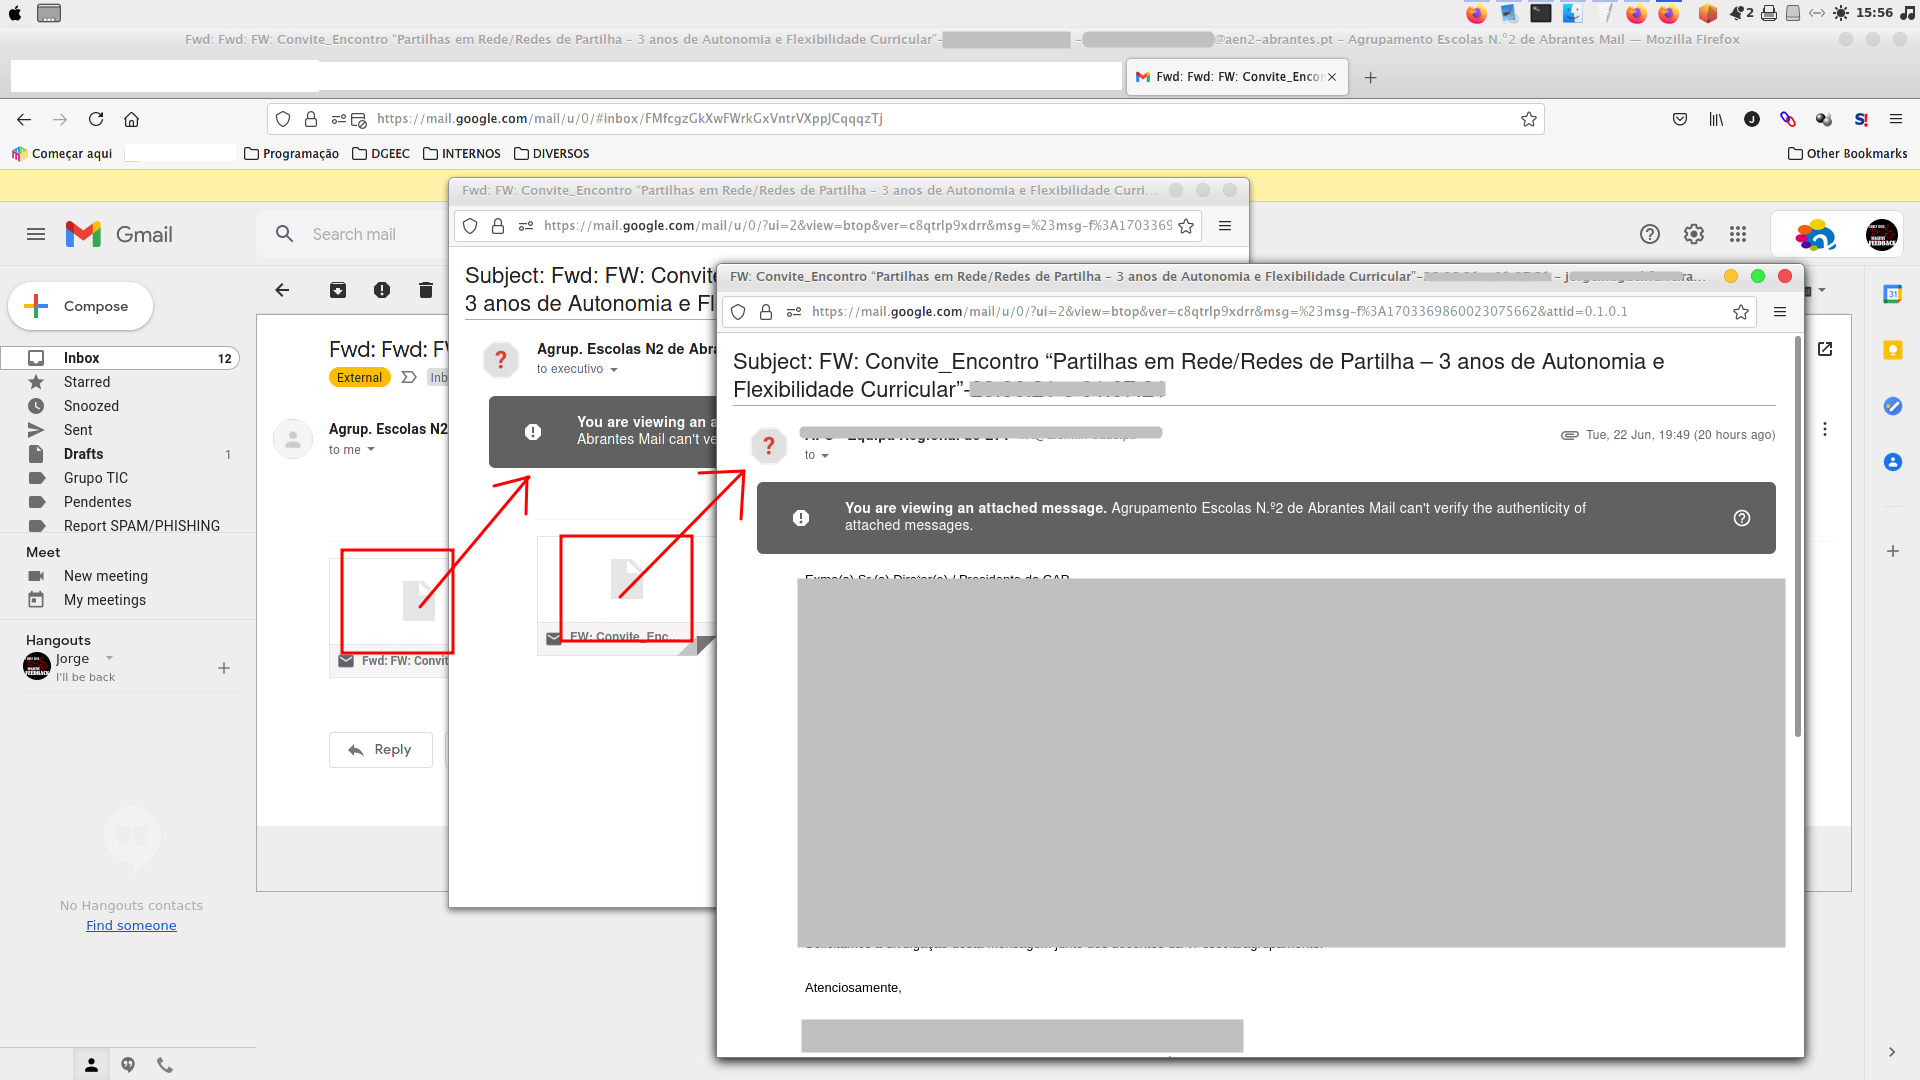Click the Delete trash icon
This screenshot has height=1080, width=1920.
[426, 290]
